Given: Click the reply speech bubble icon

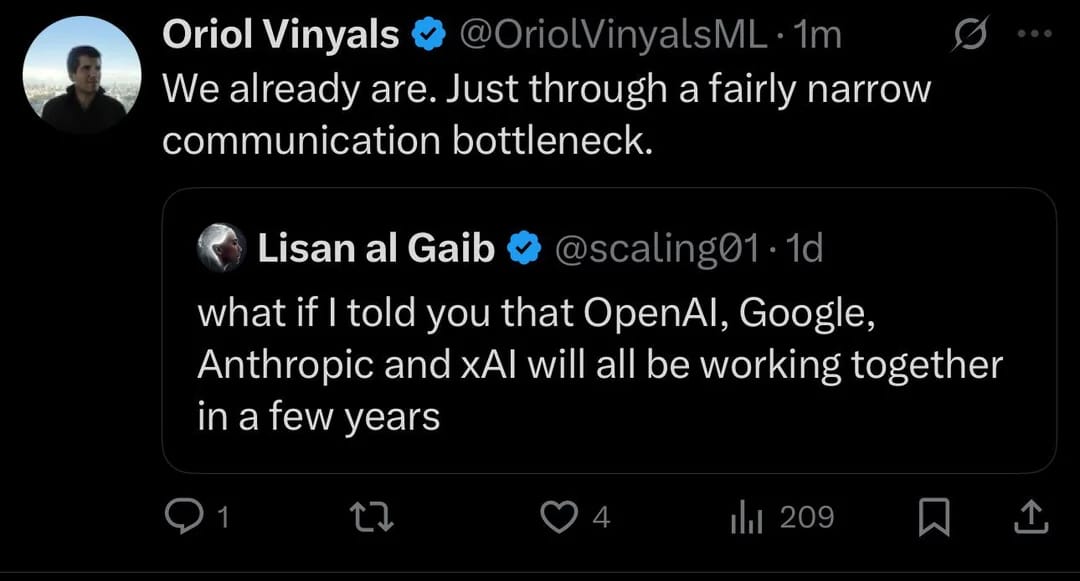Looking at the screenshot, I should [184, 516].
